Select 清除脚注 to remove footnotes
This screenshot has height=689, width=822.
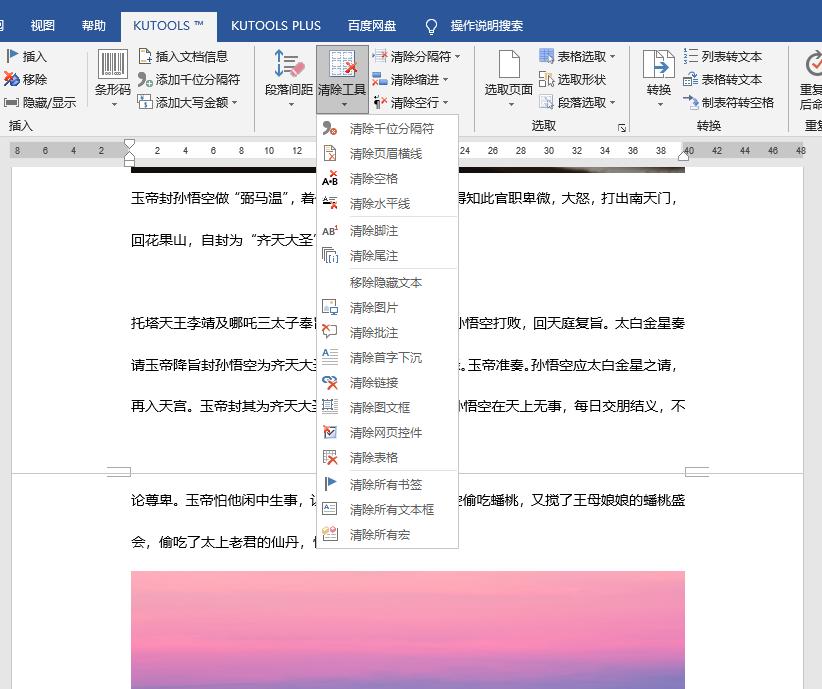pyautogui.click(x=372, y=232)
